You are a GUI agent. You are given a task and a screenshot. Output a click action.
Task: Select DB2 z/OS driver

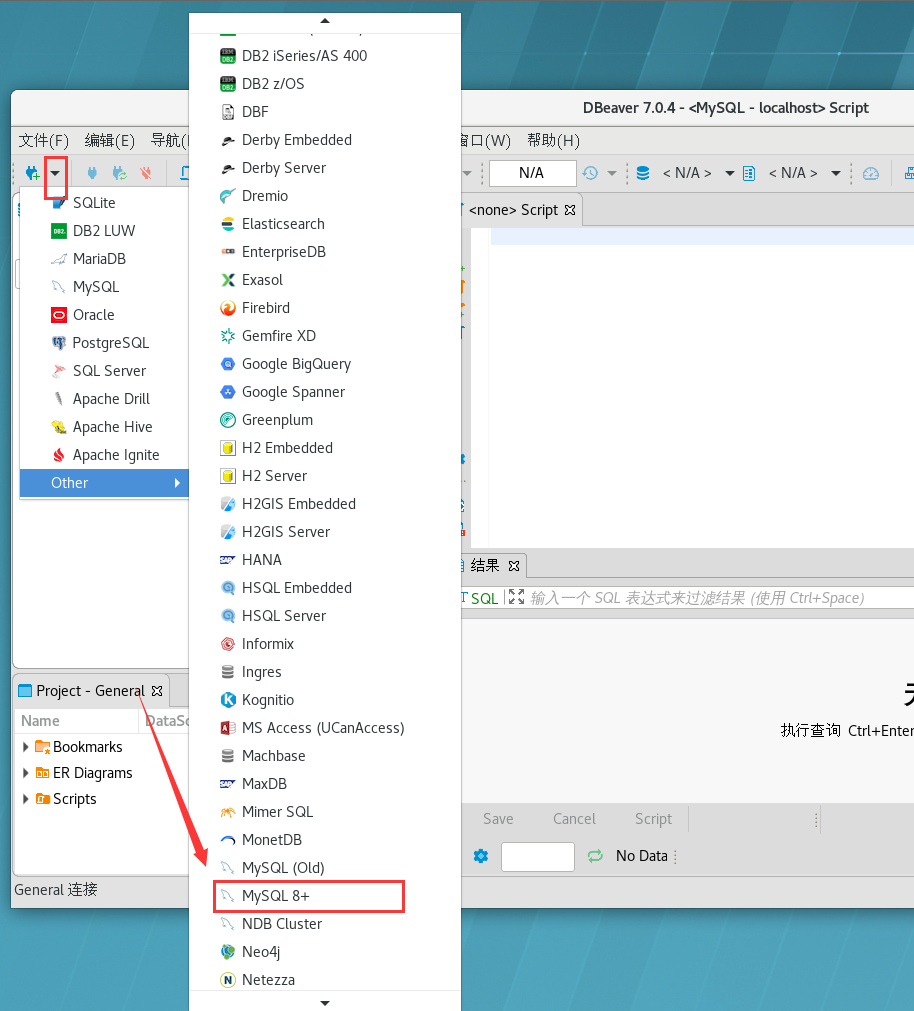point(325,84)
